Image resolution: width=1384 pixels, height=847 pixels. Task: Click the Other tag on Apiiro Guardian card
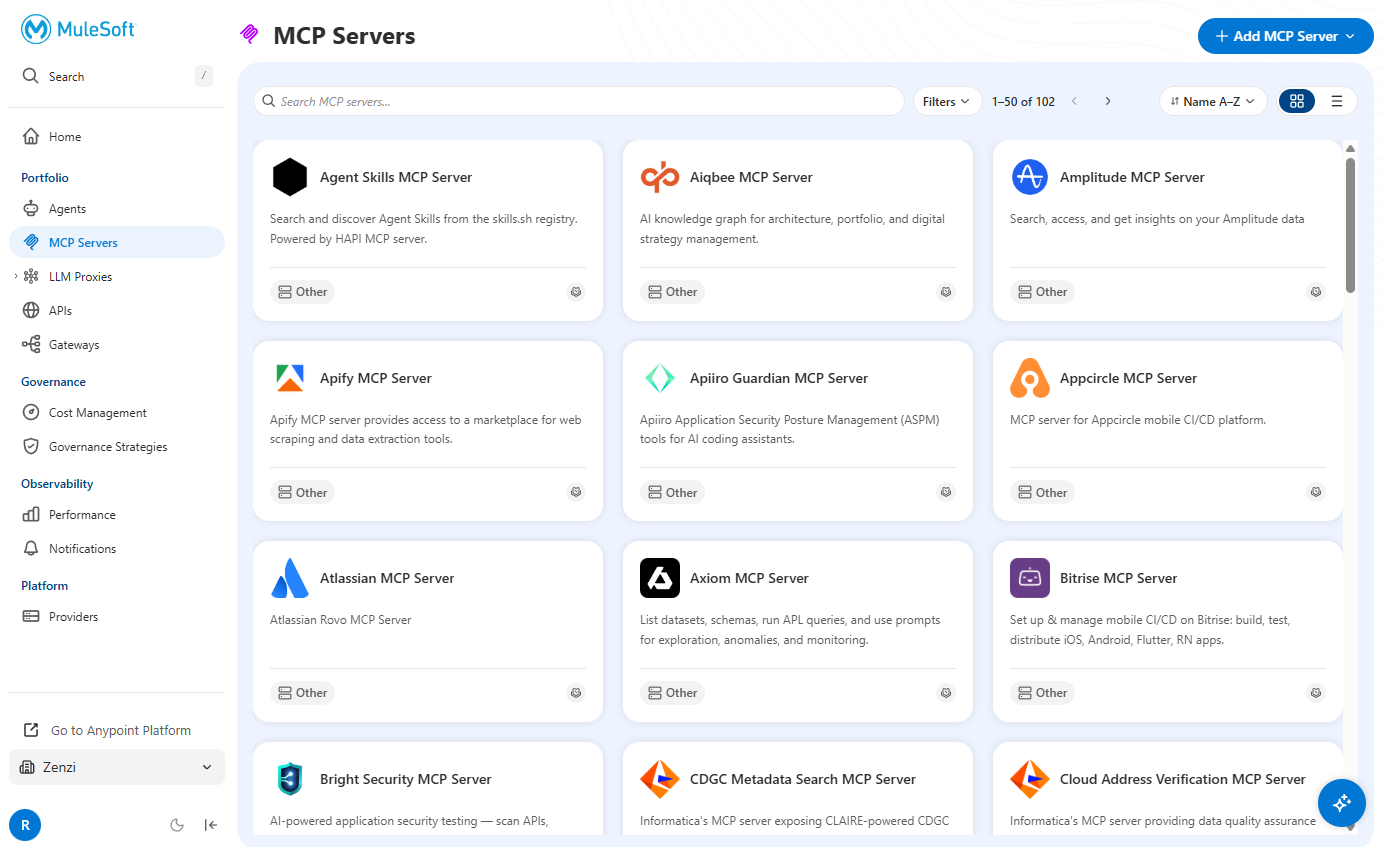[672, 492]
